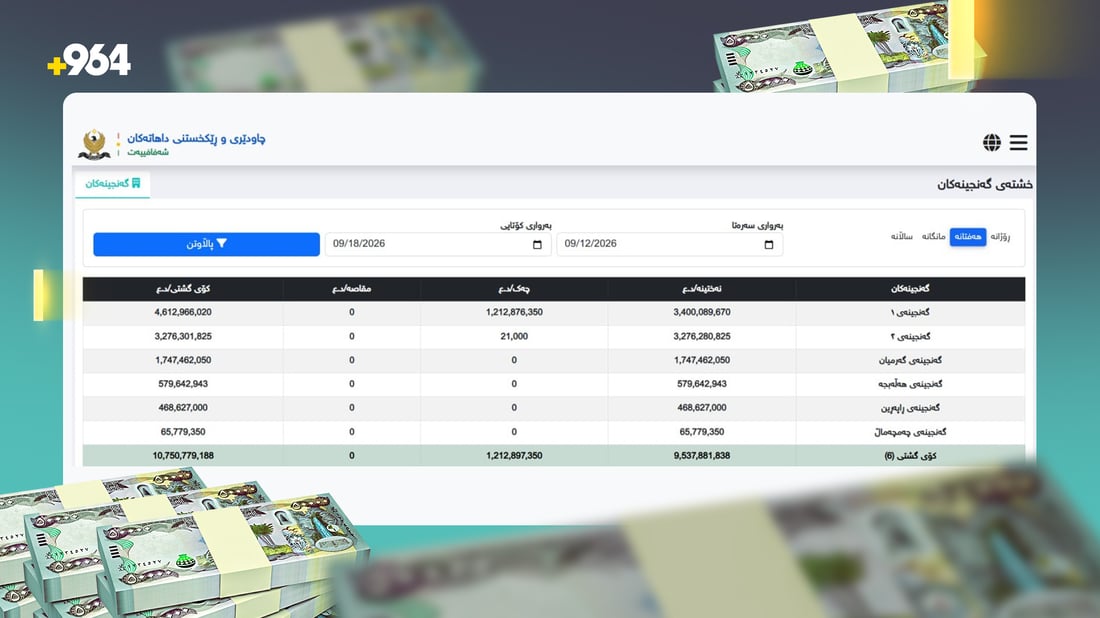Focus the start date field 09/12/2026
This screenshot has width=1100, height=618.
coord(670,244)
